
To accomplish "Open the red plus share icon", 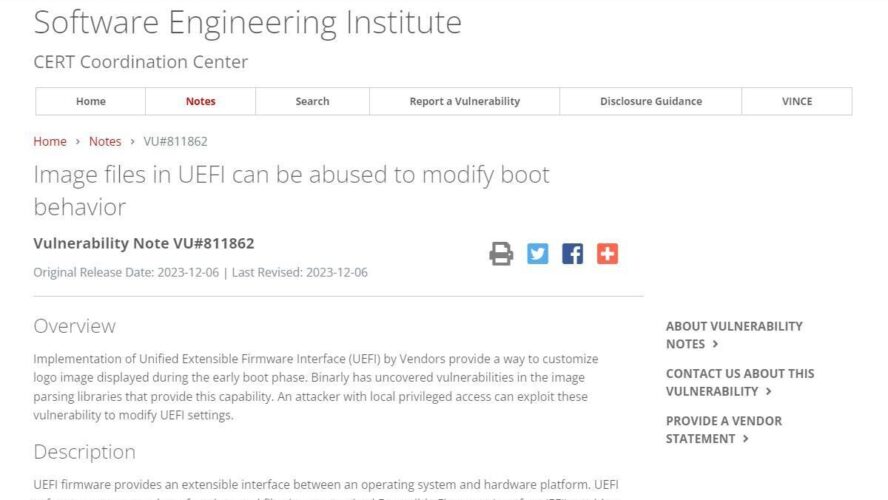I will tap(607, 254).
